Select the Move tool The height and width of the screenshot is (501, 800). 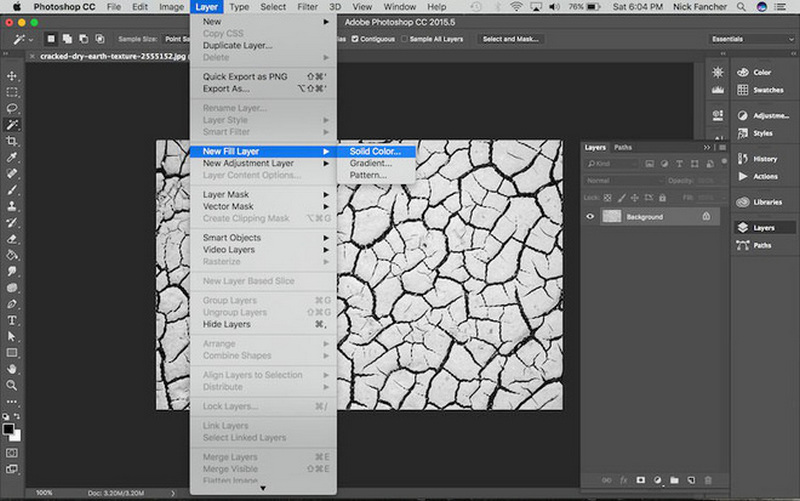[12, 76]
